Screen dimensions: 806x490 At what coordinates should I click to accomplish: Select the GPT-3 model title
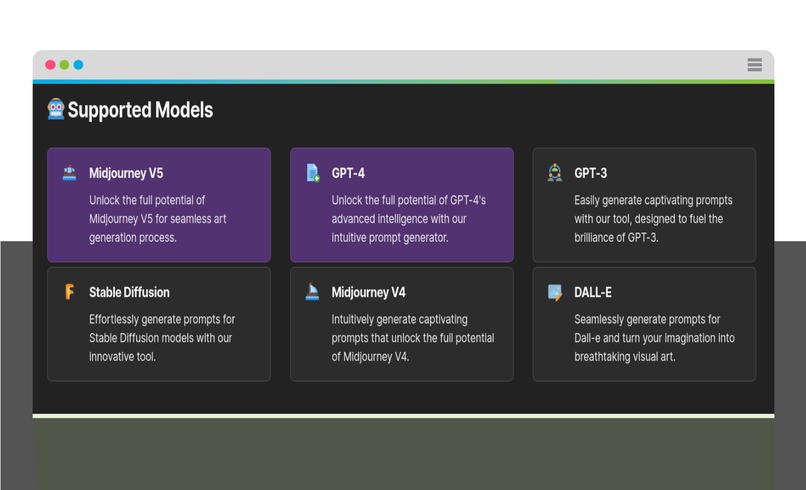tap(591, 173)
